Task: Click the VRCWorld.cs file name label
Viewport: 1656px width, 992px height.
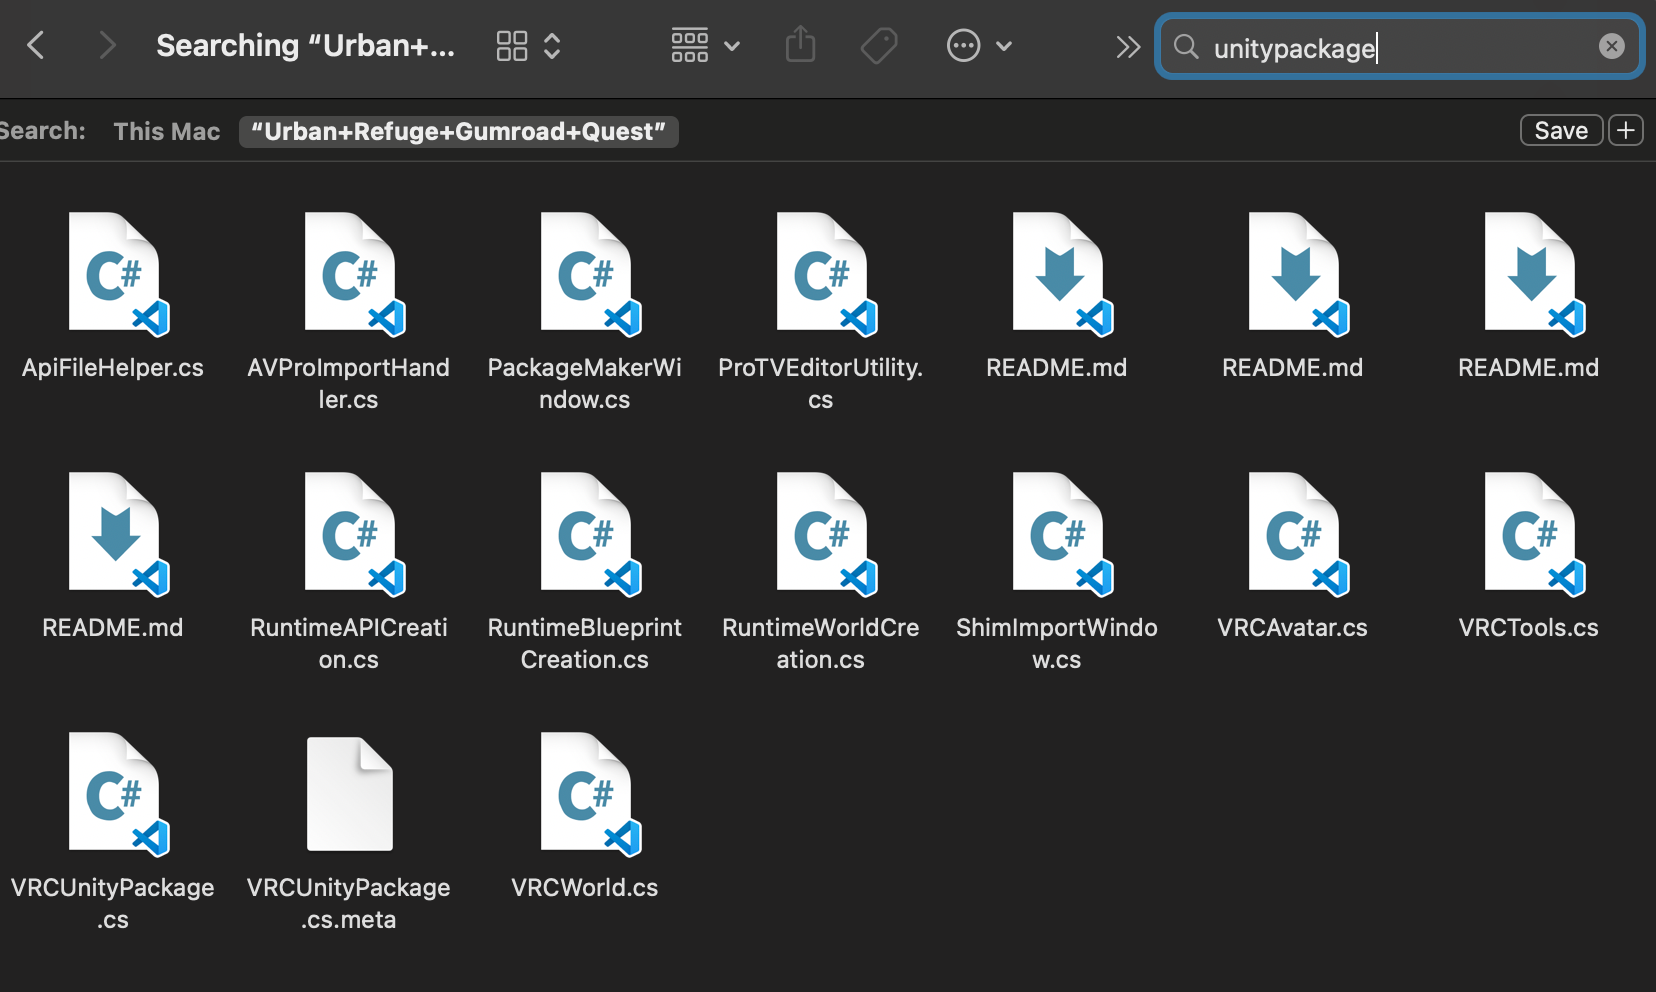Action: pyautogui.click(x=585, y=888)
